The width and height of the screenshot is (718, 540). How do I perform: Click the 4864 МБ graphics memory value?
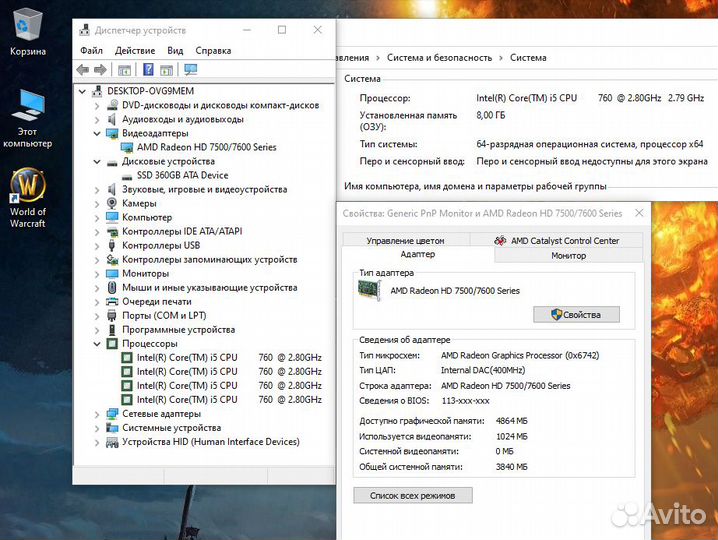click(511, 420)
